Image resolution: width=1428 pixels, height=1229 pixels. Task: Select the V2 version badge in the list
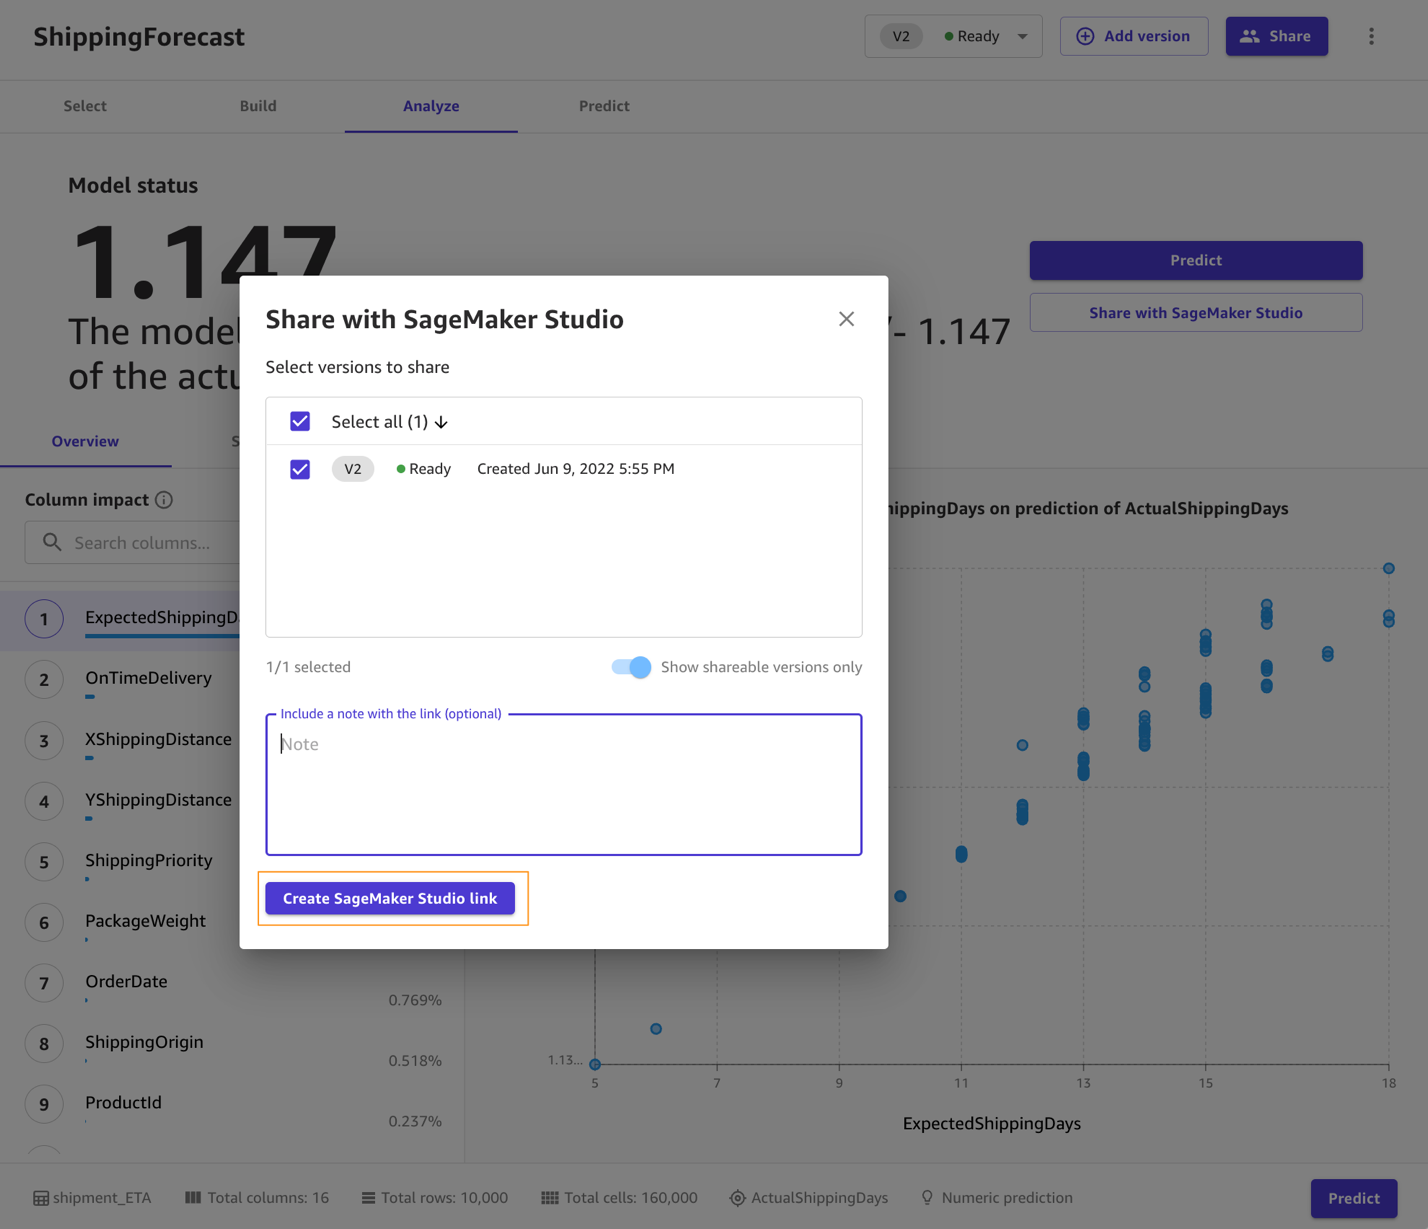[x=353, y=469]
